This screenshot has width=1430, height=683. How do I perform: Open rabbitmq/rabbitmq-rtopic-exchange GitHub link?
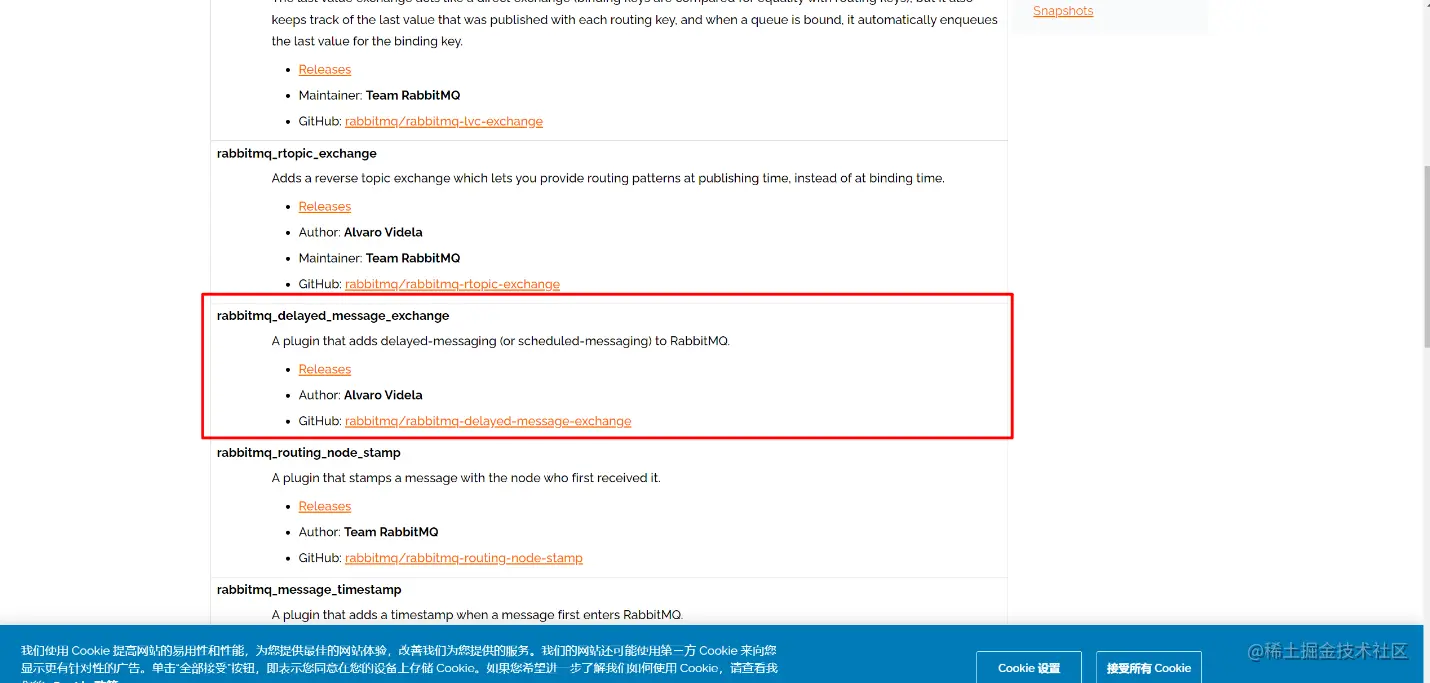point(452,284)
